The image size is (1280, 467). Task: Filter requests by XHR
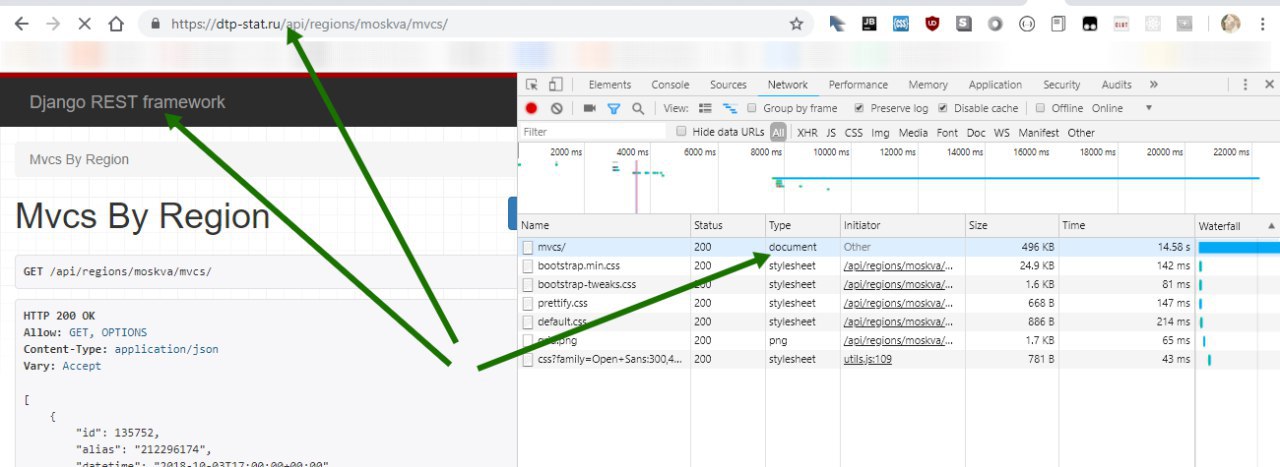pos(807,132)
